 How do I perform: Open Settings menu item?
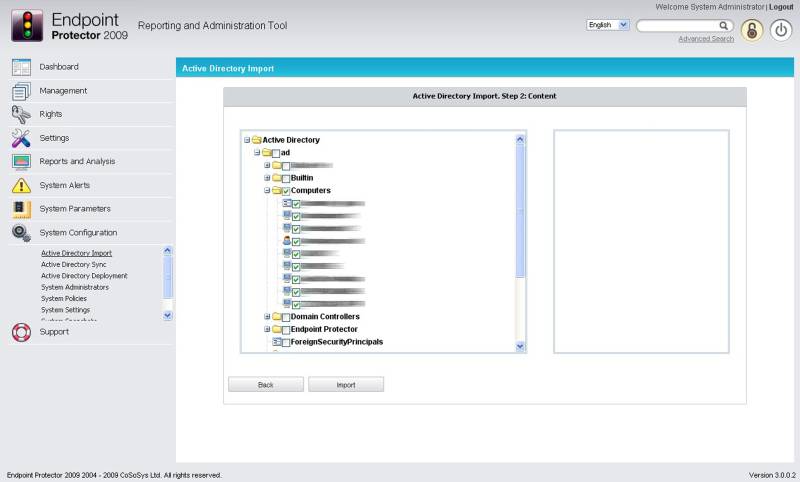coord(54,138)
